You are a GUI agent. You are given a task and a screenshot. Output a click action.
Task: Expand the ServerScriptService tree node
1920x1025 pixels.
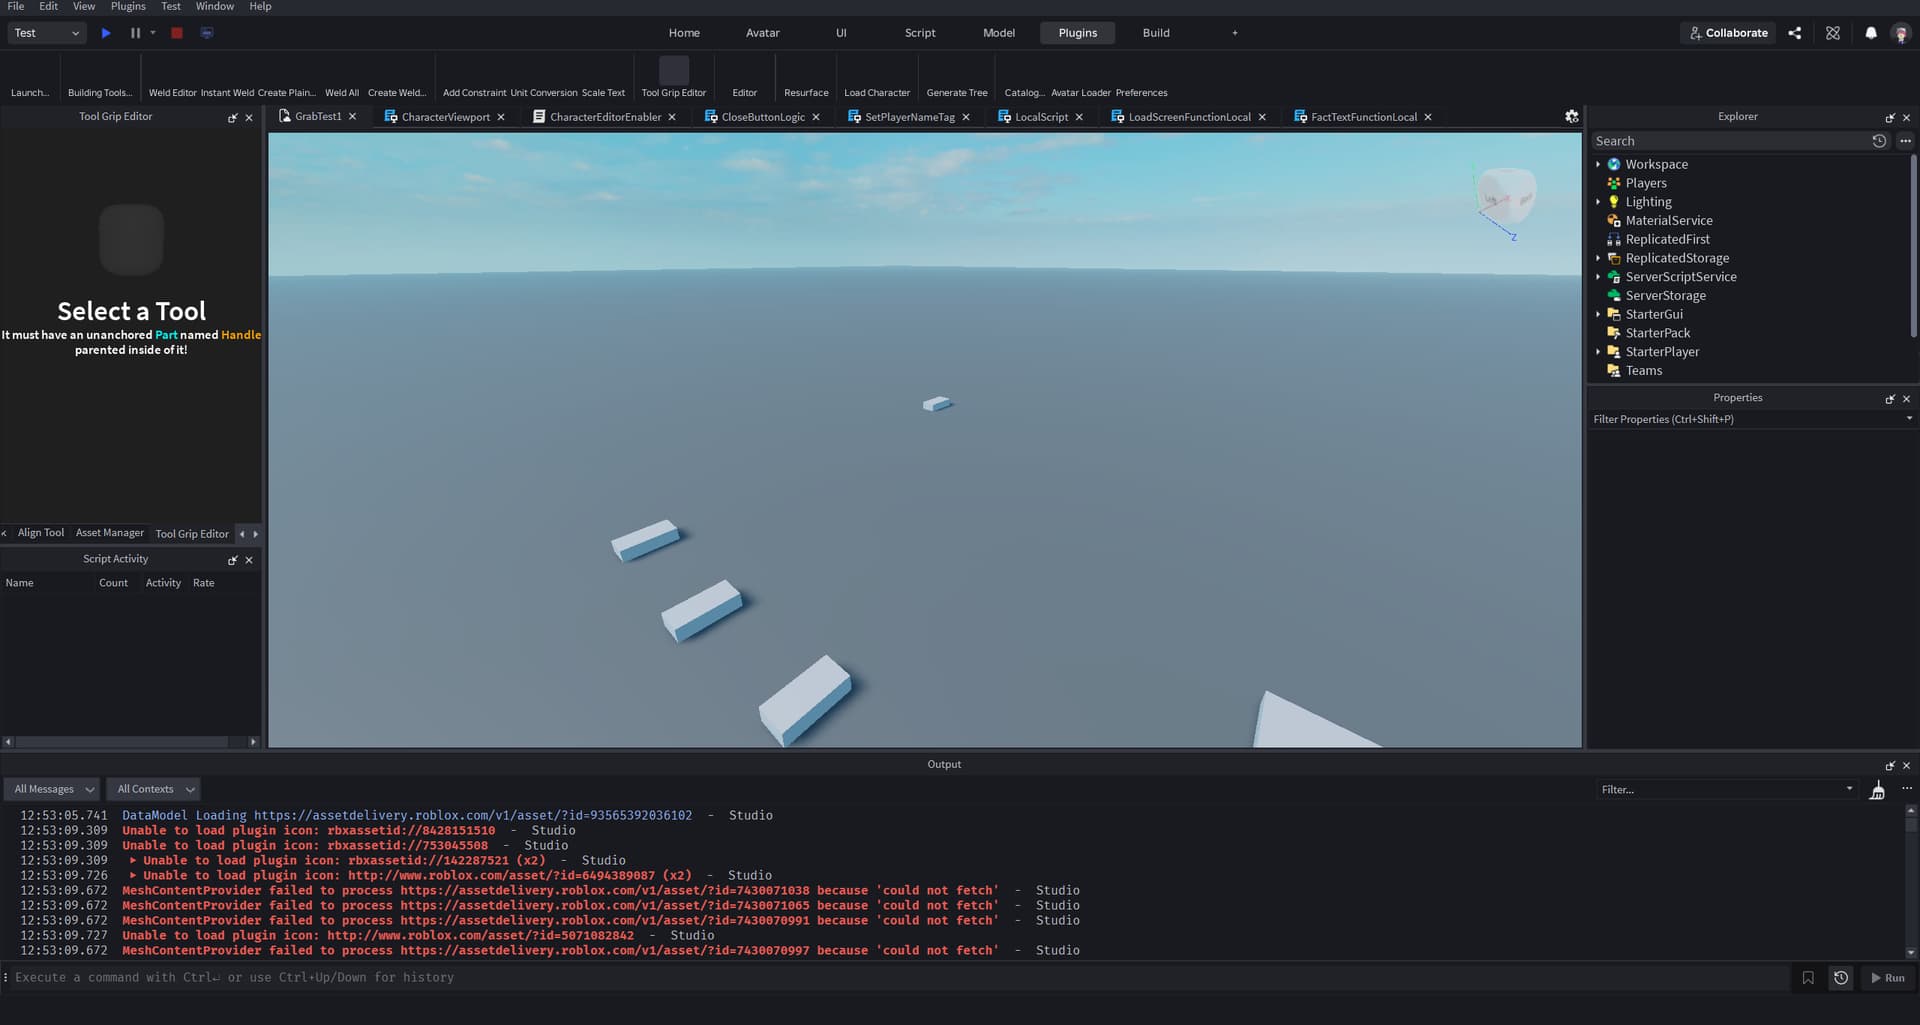coord(1598,277)
